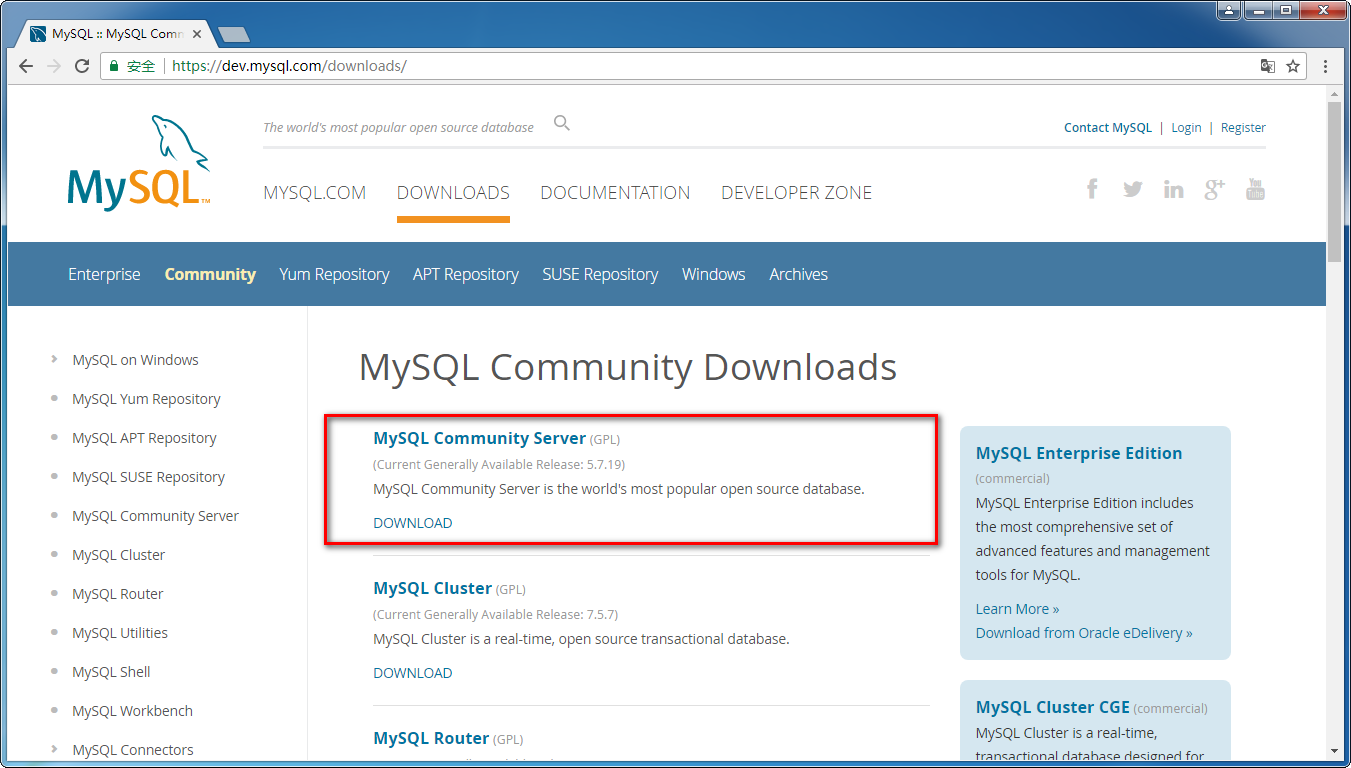Click browser Back arrow
Screen dimensions: 1351x768
pos(26,66)
